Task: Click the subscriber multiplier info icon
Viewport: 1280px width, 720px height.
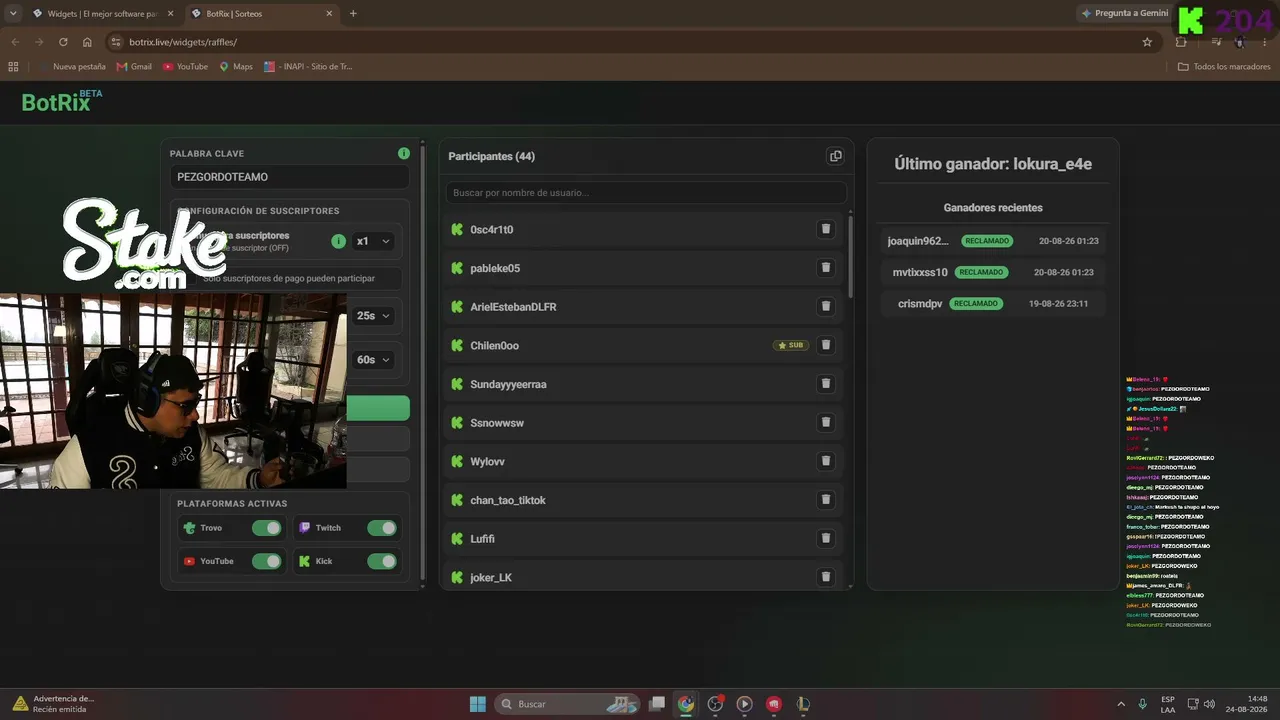Action: (338, 241)
